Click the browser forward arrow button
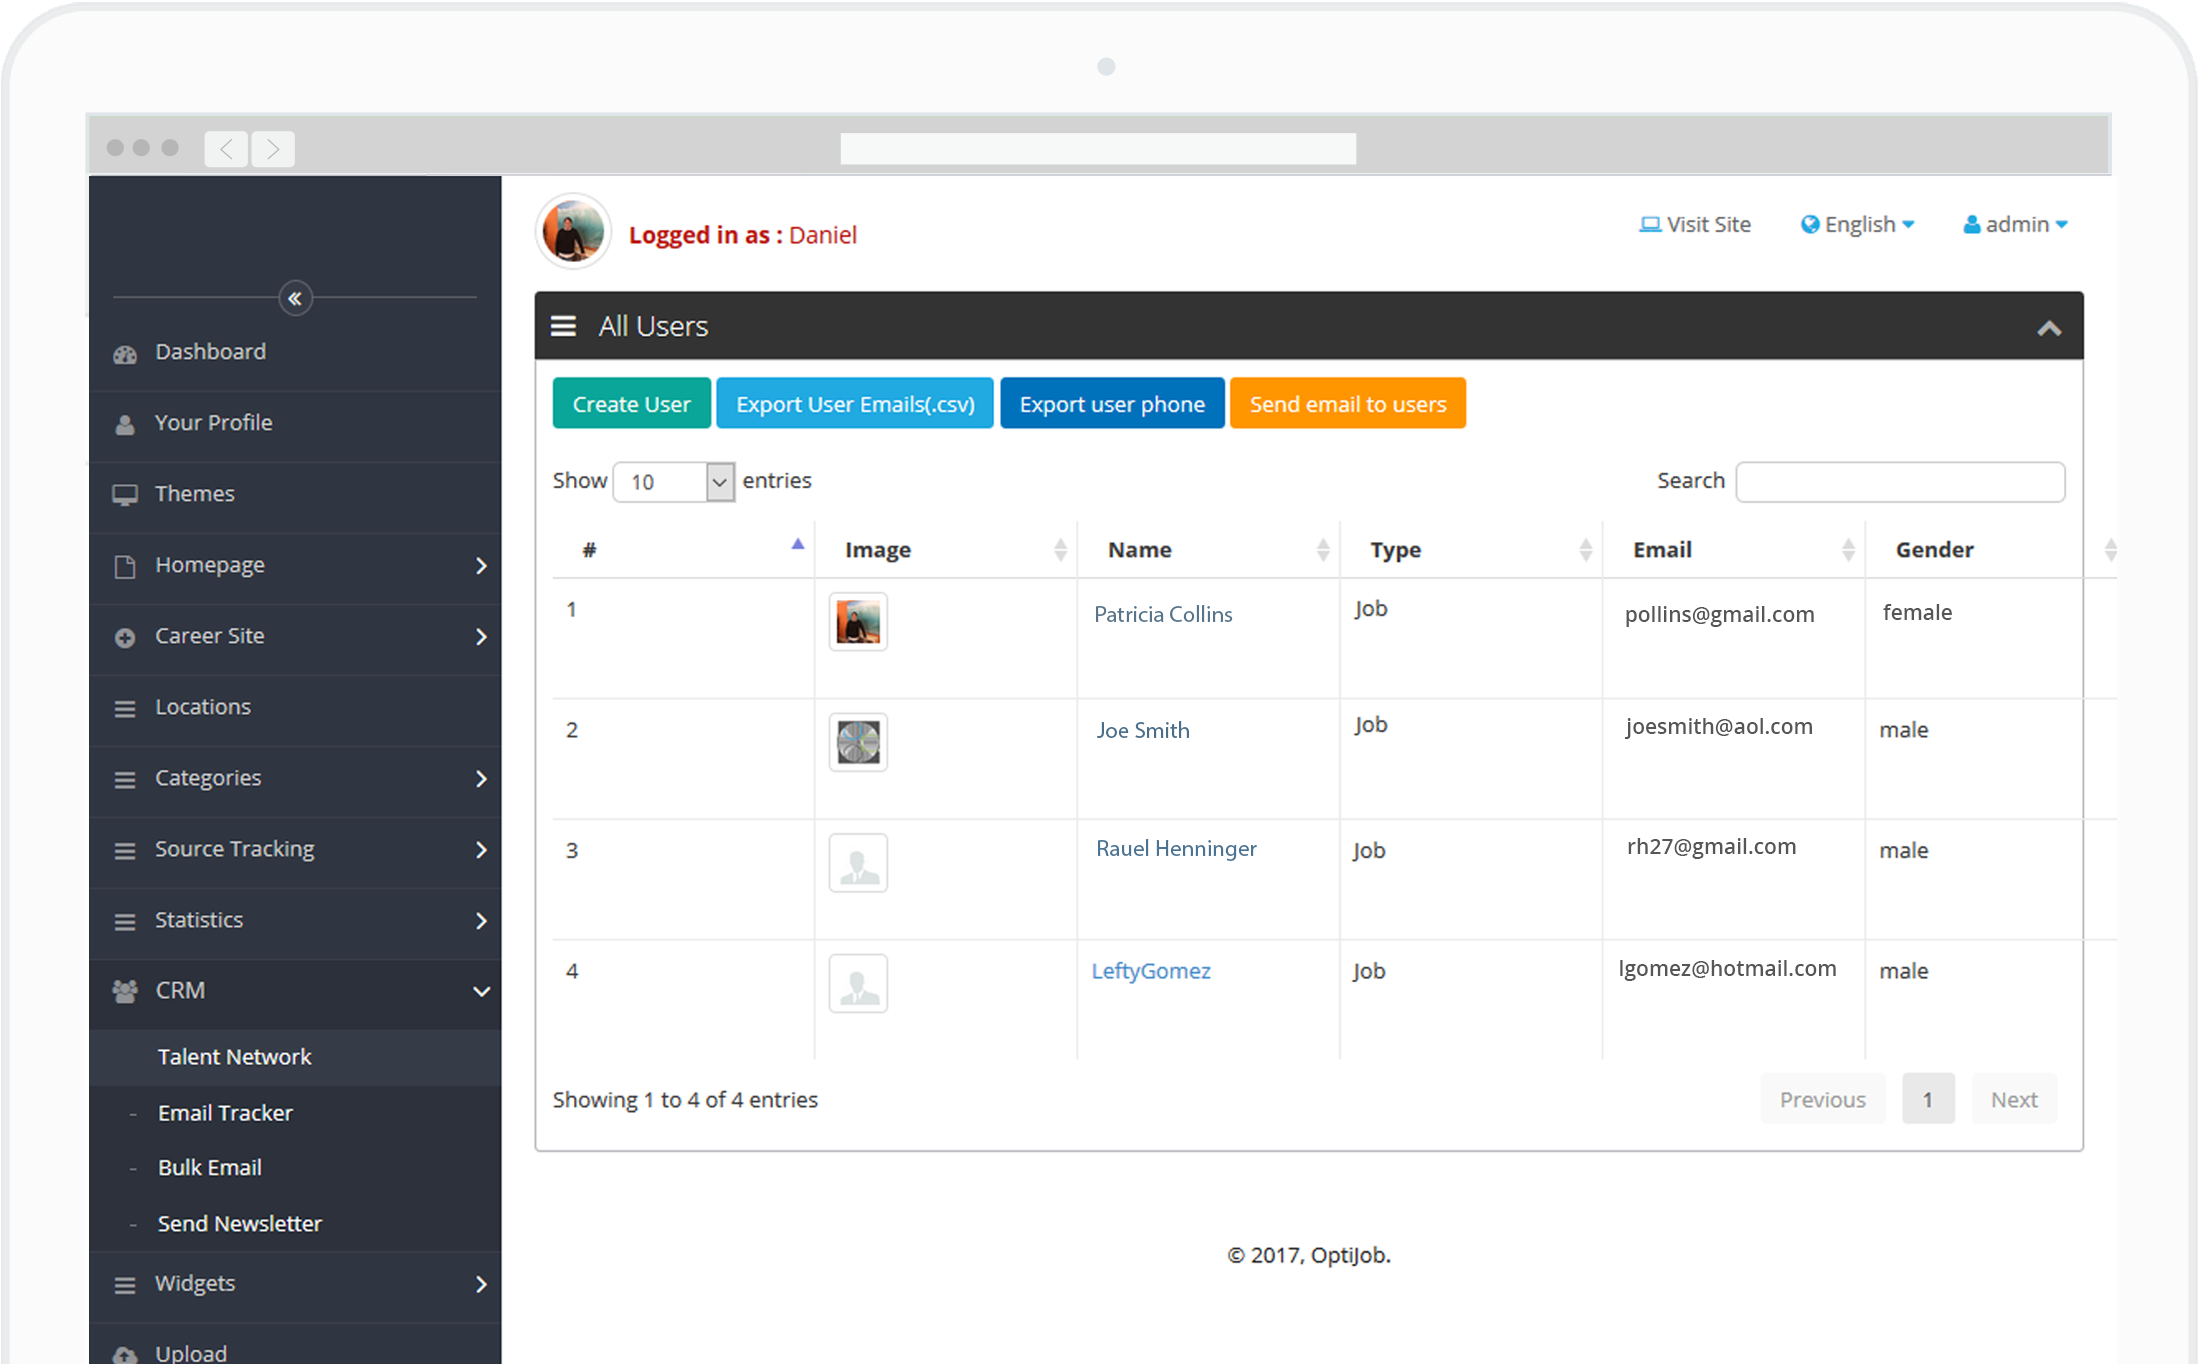Screen dimensions: 2198x1364 point(273,149)
